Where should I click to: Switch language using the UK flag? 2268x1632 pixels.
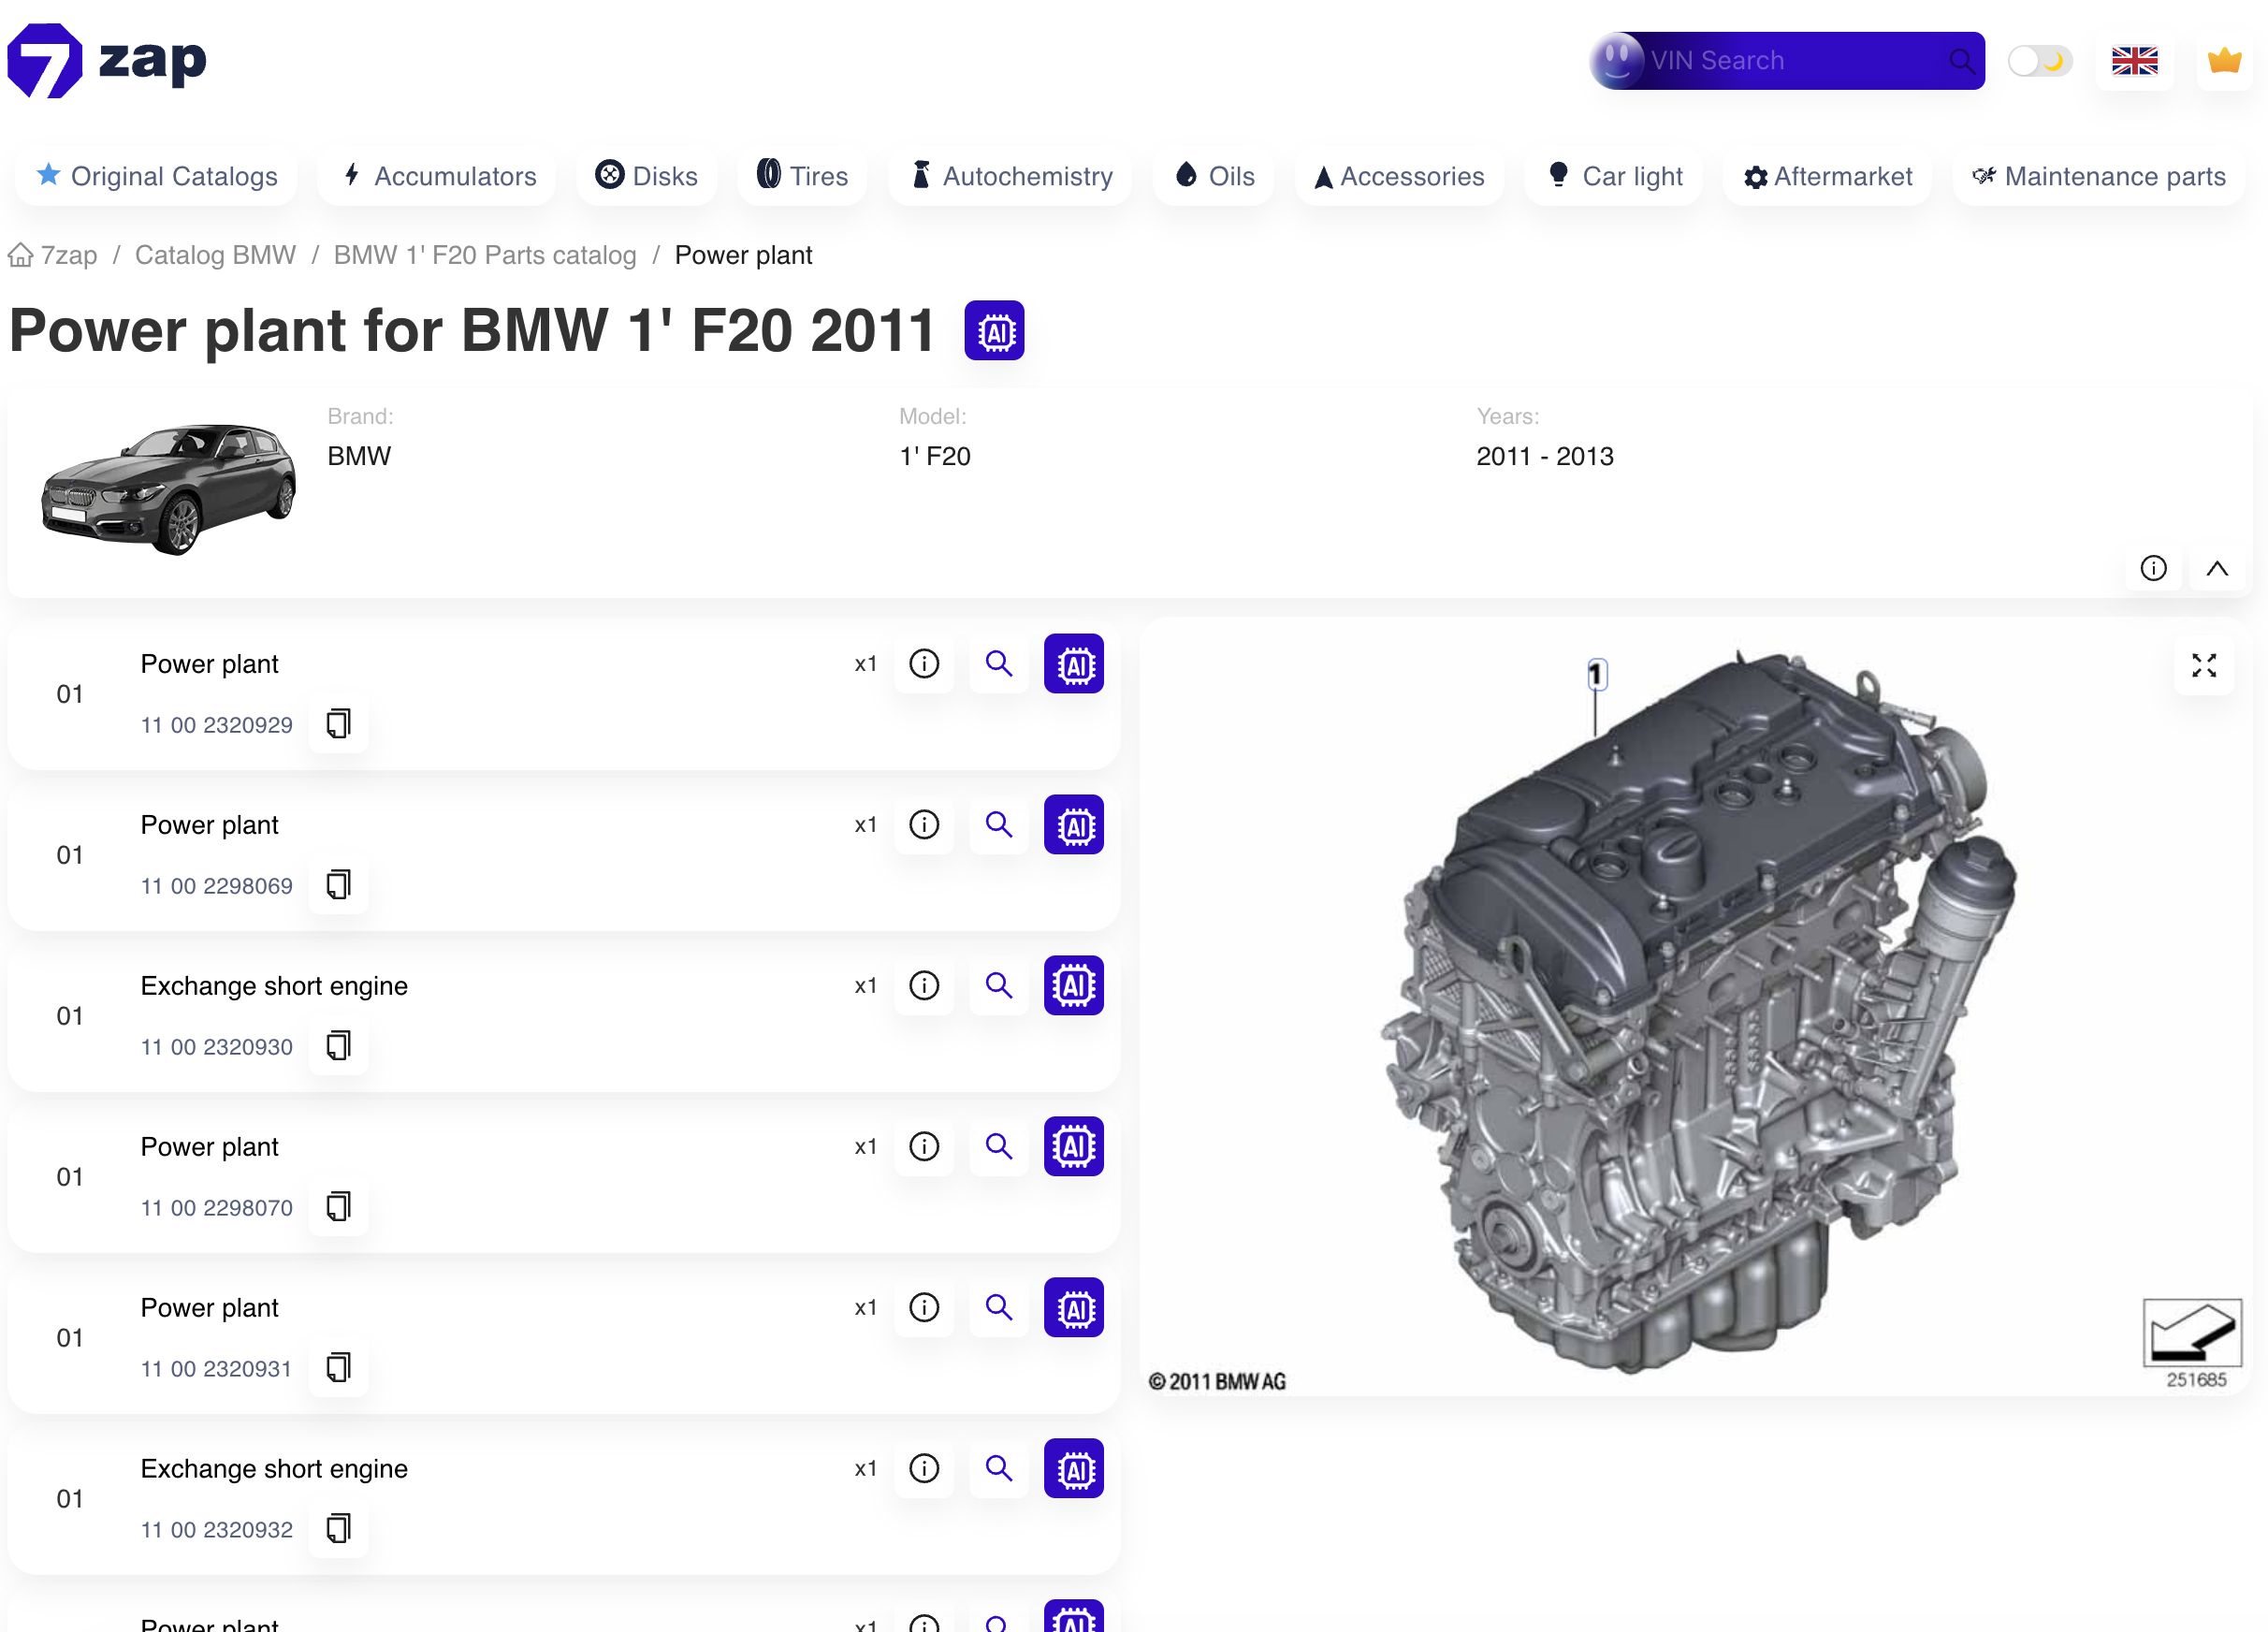(2135, 60)
